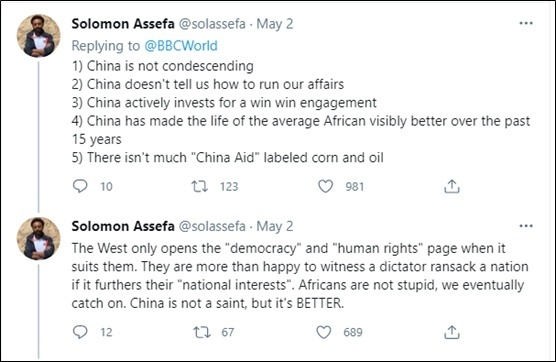
Task: Retweet the second tweet with 67 retweets
Action: pos(201,332)
